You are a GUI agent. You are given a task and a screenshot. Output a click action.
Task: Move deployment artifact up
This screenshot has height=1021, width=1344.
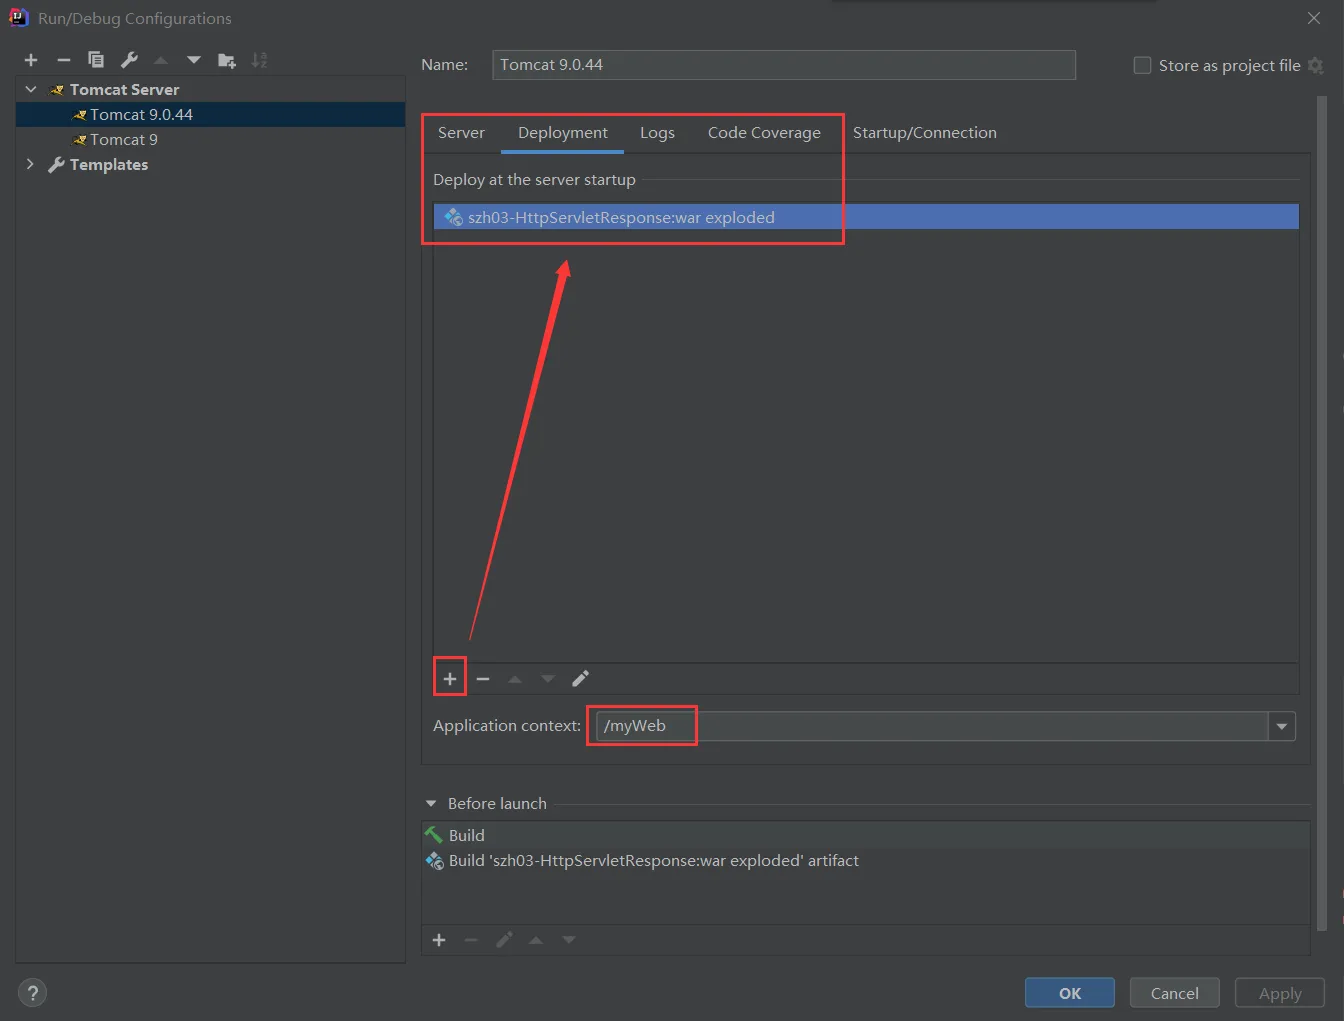coord(515,679)
